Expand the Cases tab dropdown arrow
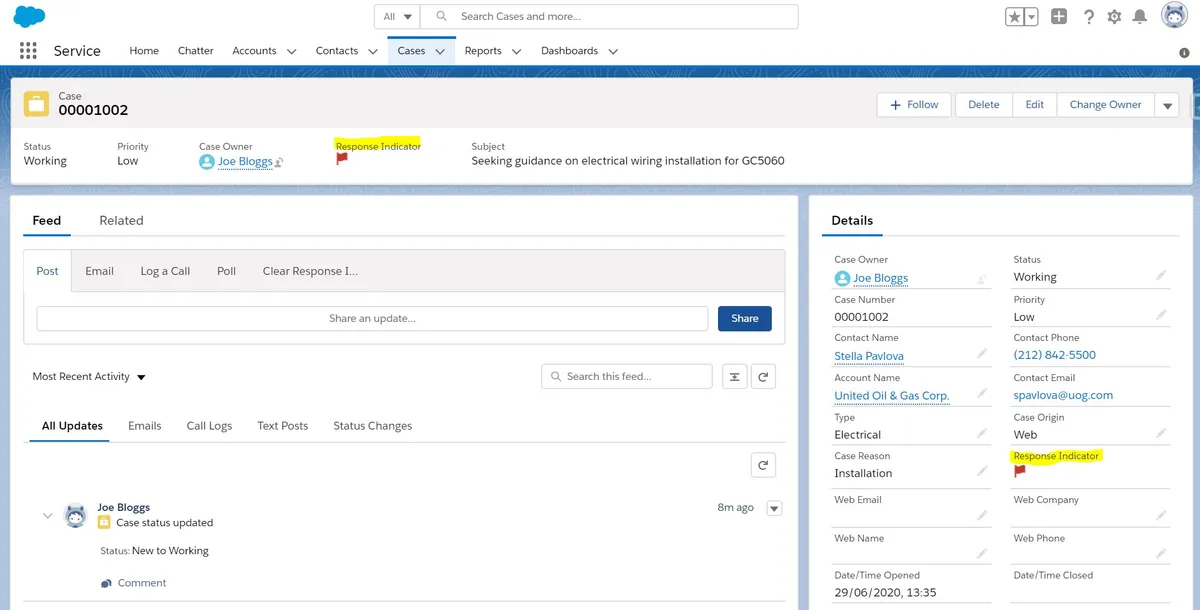1200x610 pixels. 440,51
